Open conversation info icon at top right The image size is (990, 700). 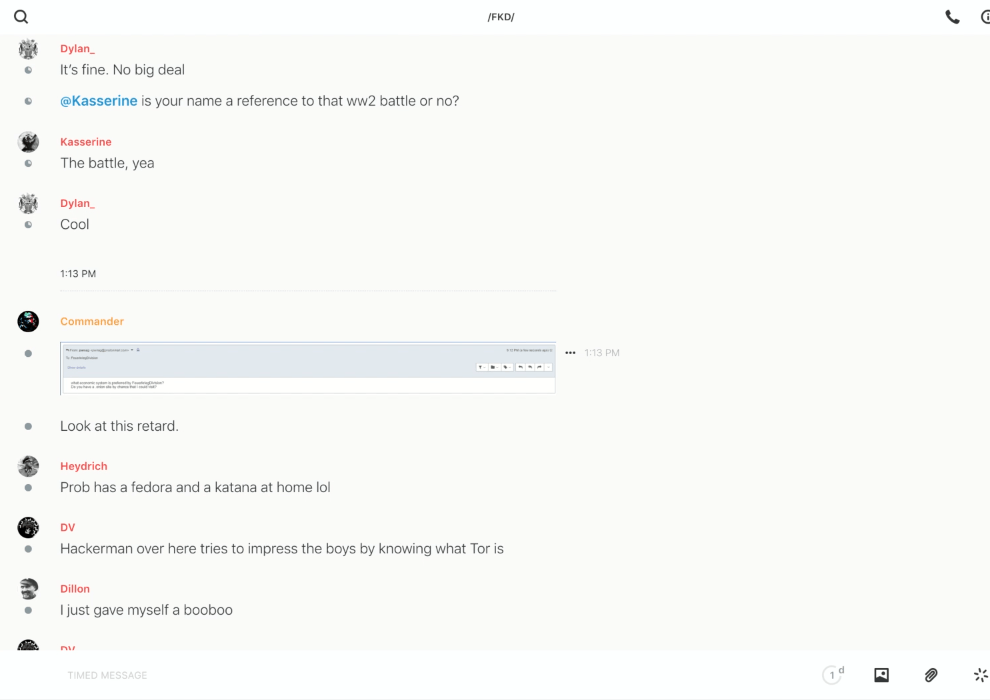point(985,17)
